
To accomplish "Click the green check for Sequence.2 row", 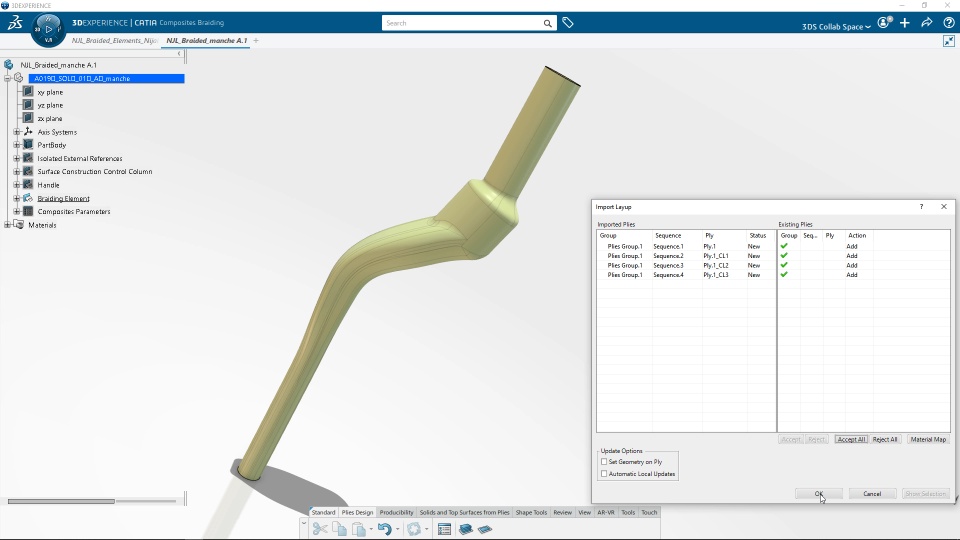I will tap(784, 255).
